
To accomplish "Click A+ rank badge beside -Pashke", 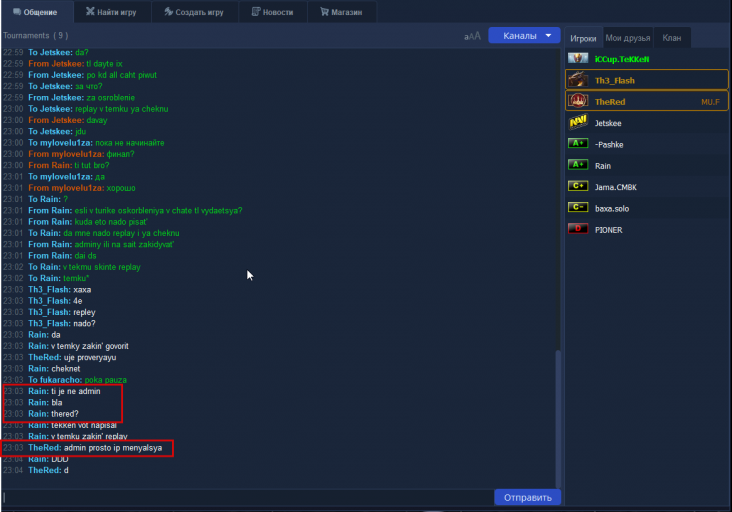I will (578, 143).
